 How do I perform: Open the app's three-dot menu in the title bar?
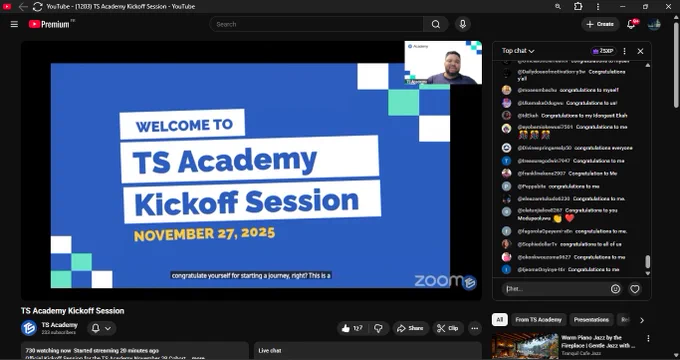(x=598, y=7)
